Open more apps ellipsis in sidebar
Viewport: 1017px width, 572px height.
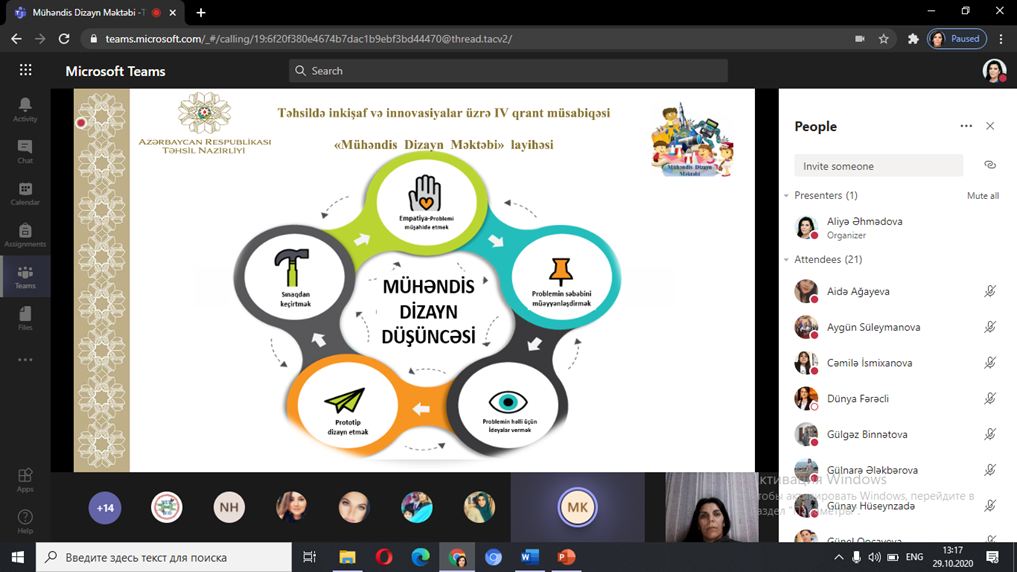tap(25, 360)
